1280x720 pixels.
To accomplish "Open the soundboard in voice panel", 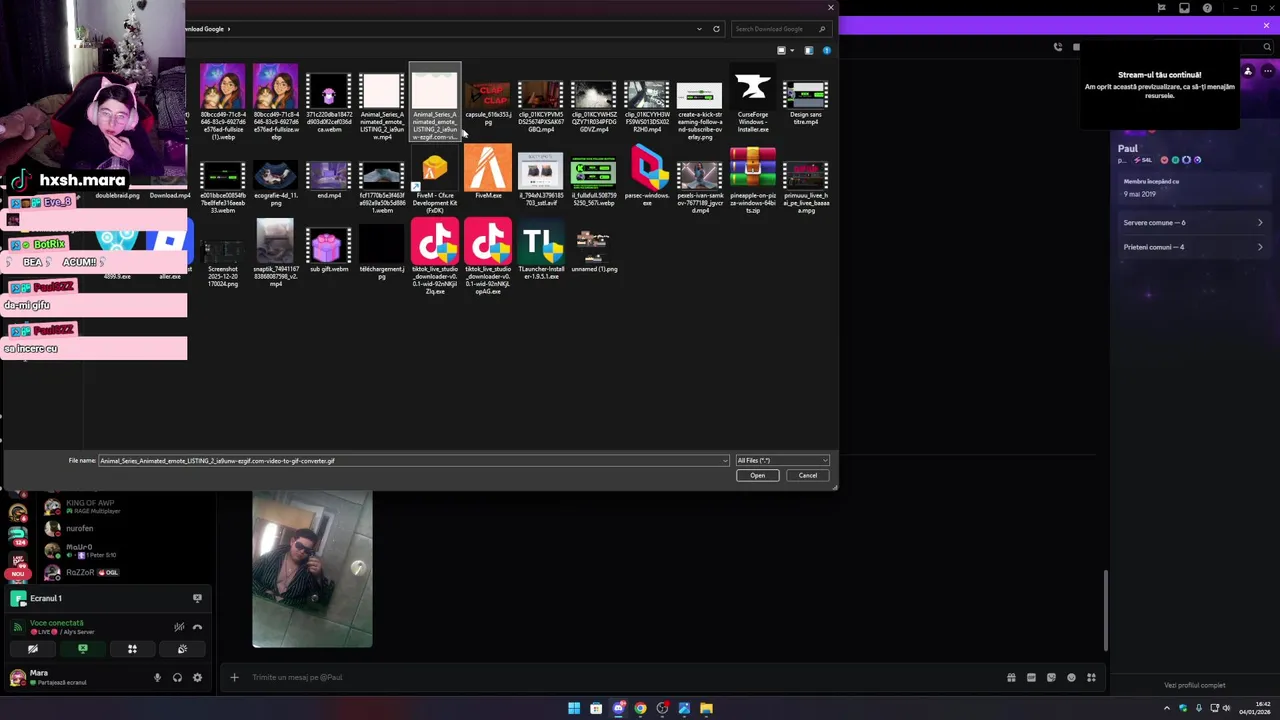I will pos(182,649).
